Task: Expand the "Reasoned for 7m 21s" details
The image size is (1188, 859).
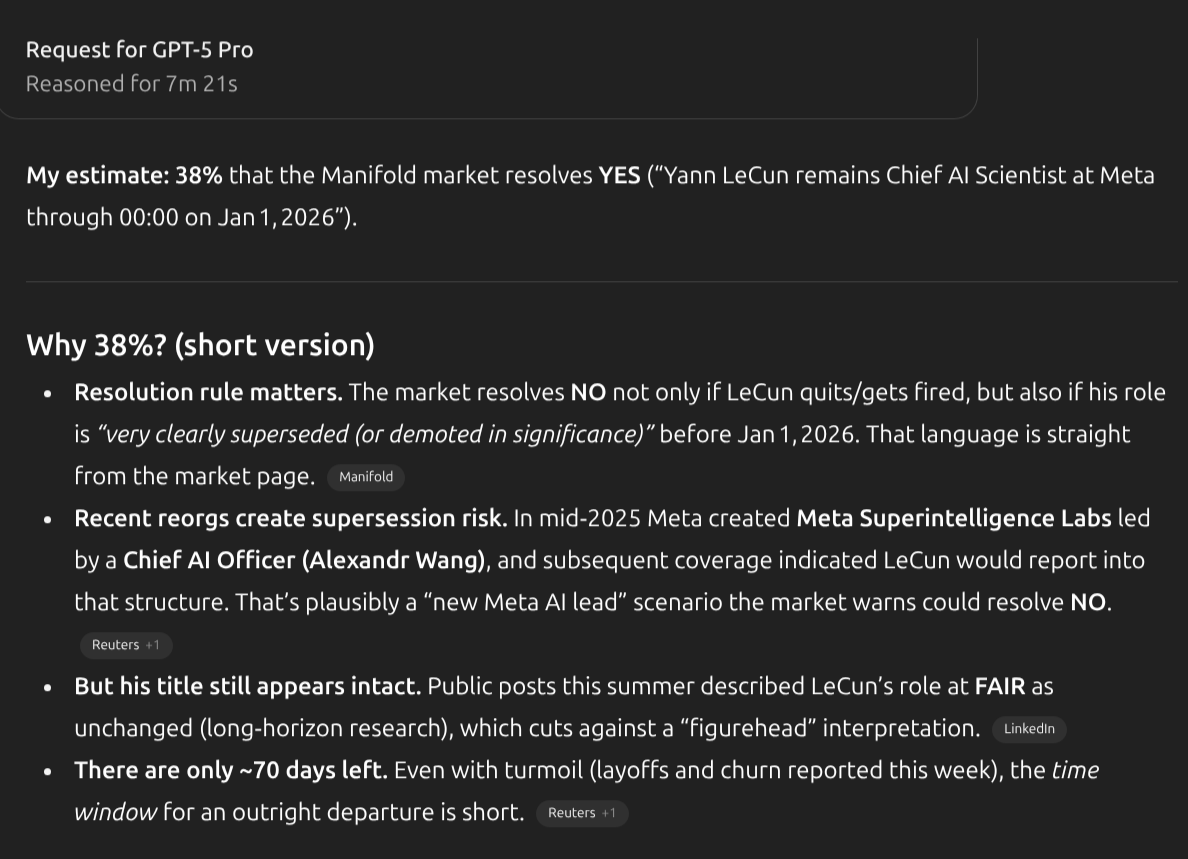Action: (131, 84)
